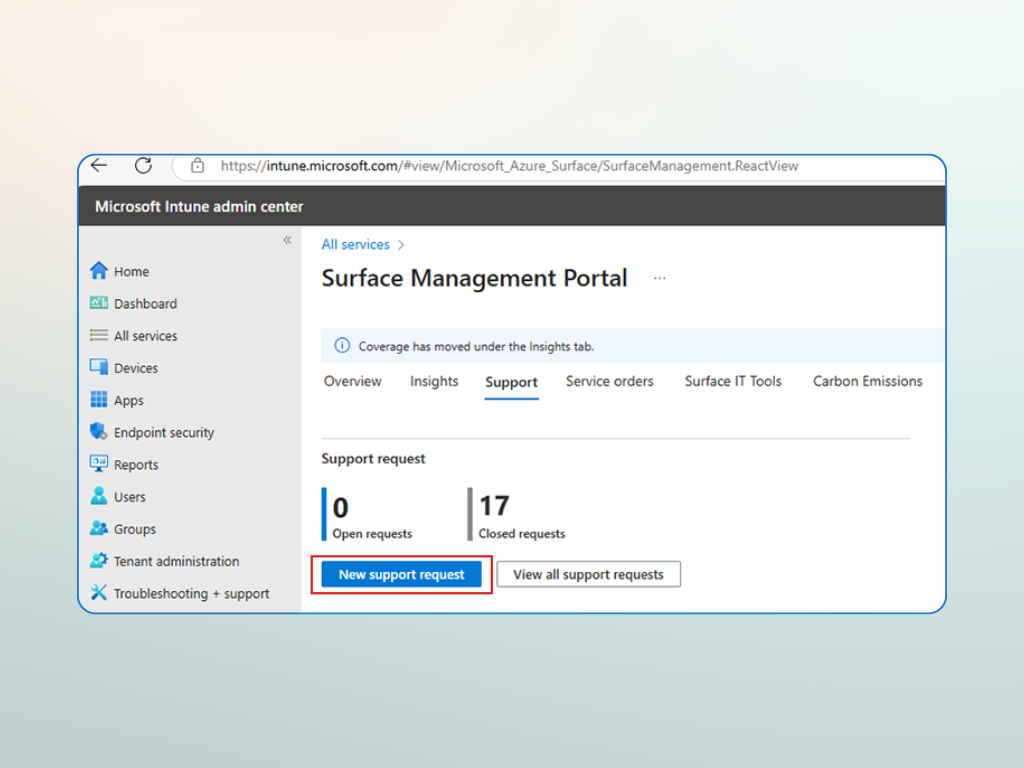Click the info icon in coverage banner
The width and height of the screenshot is (1024, 768).
point(342,345)
